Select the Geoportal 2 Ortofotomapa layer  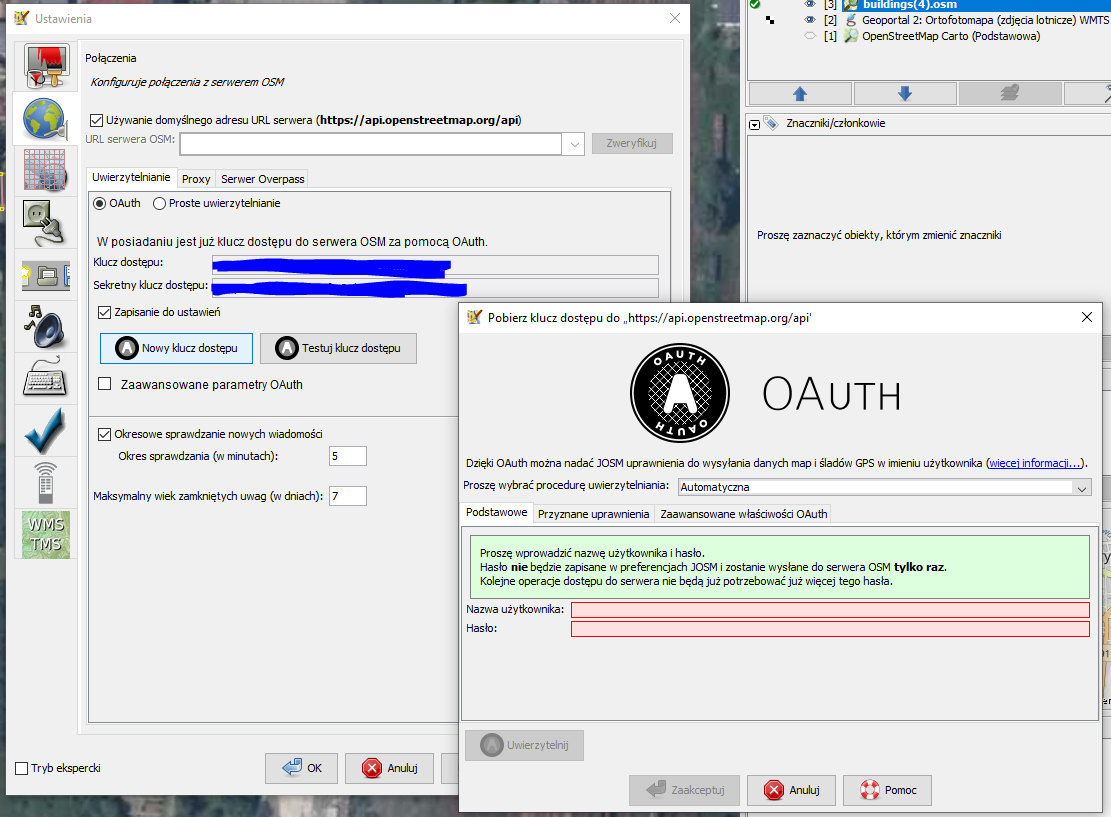coord(985,20)
